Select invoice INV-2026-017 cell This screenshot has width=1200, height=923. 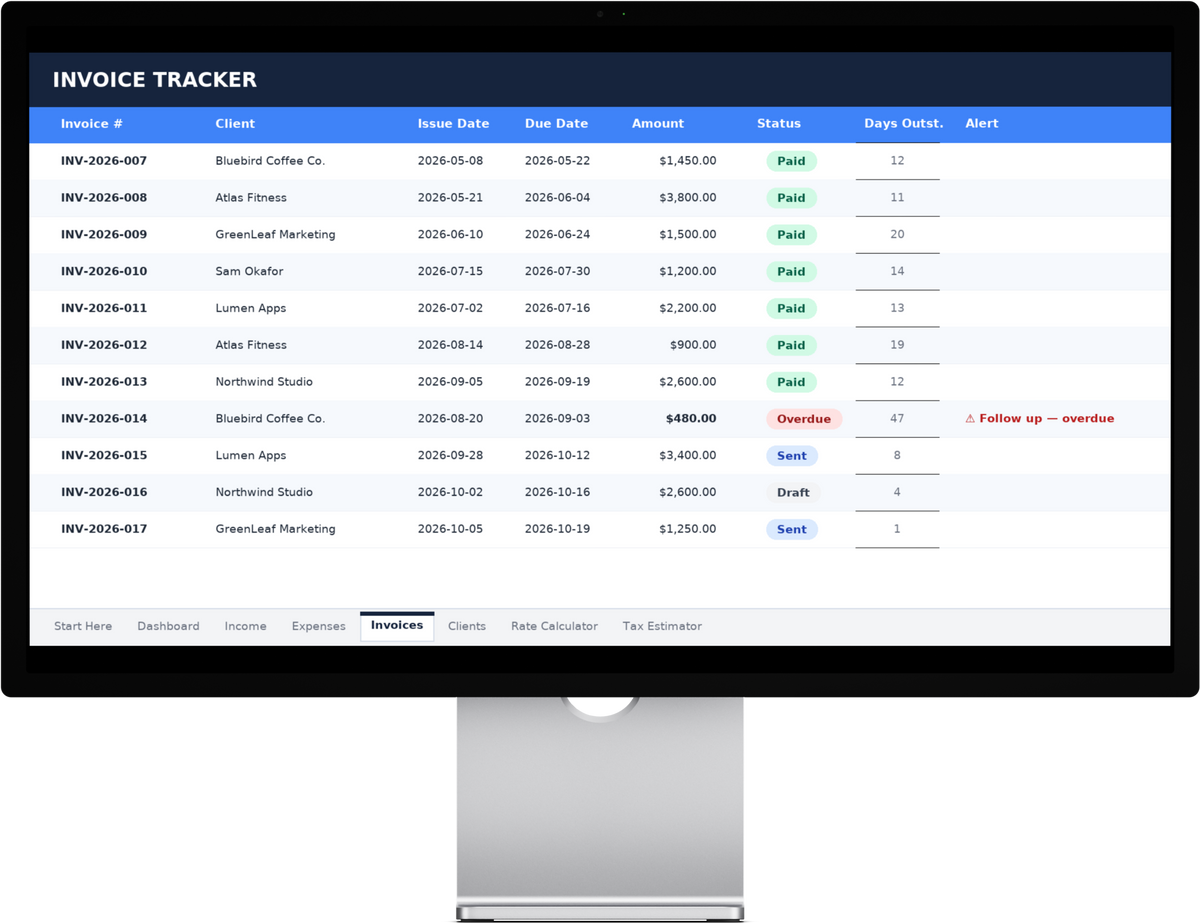103,529
